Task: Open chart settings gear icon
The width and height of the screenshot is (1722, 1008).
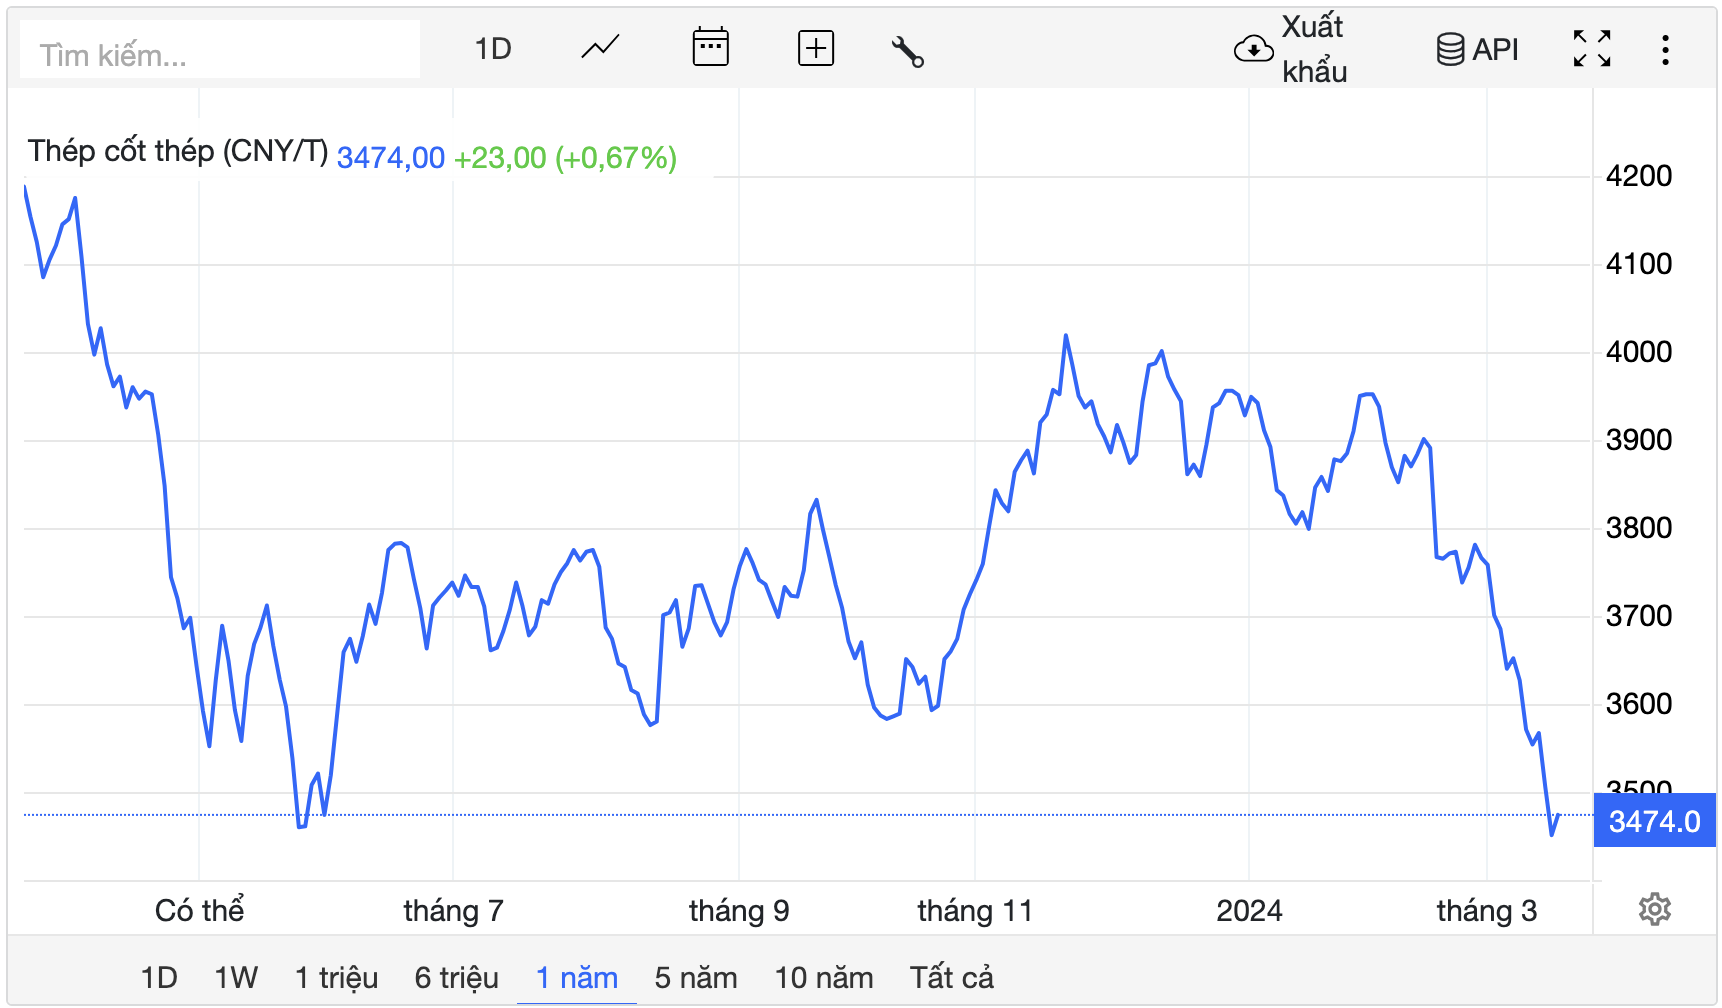Action: pyautogui.click(x=1654, y=909)
